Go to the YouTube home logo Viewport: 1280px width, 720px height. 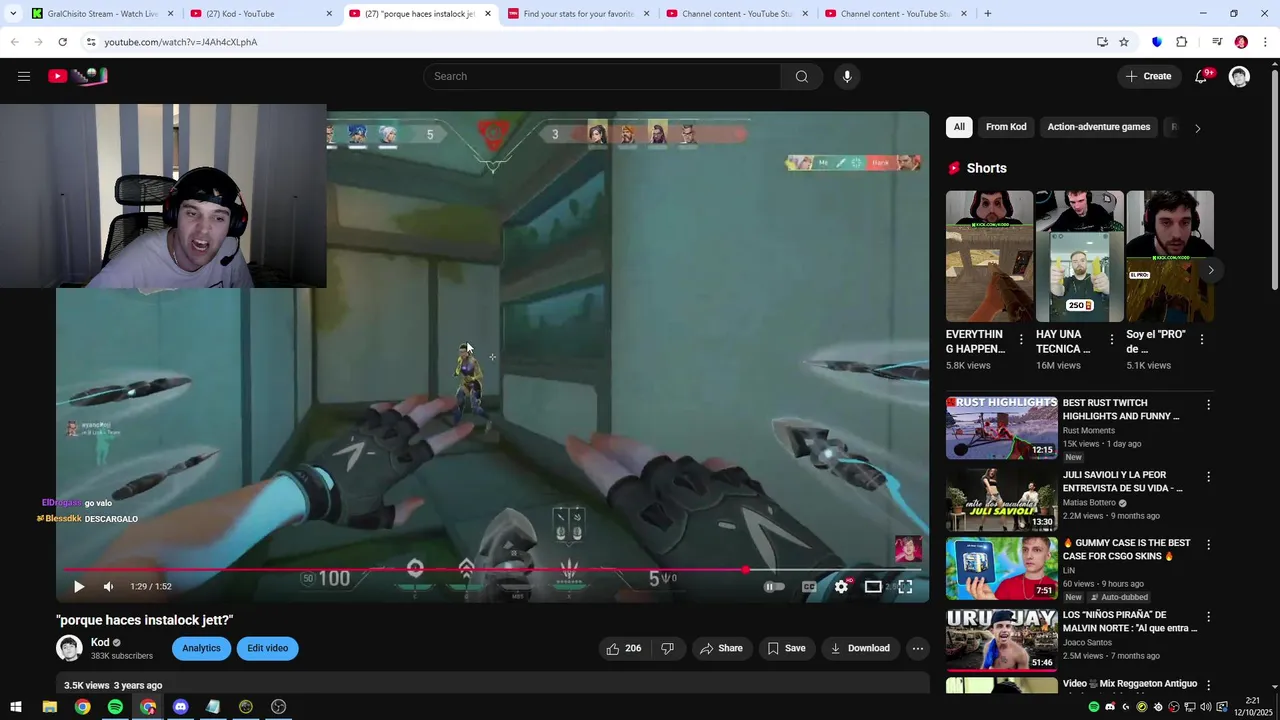point(78,76)
